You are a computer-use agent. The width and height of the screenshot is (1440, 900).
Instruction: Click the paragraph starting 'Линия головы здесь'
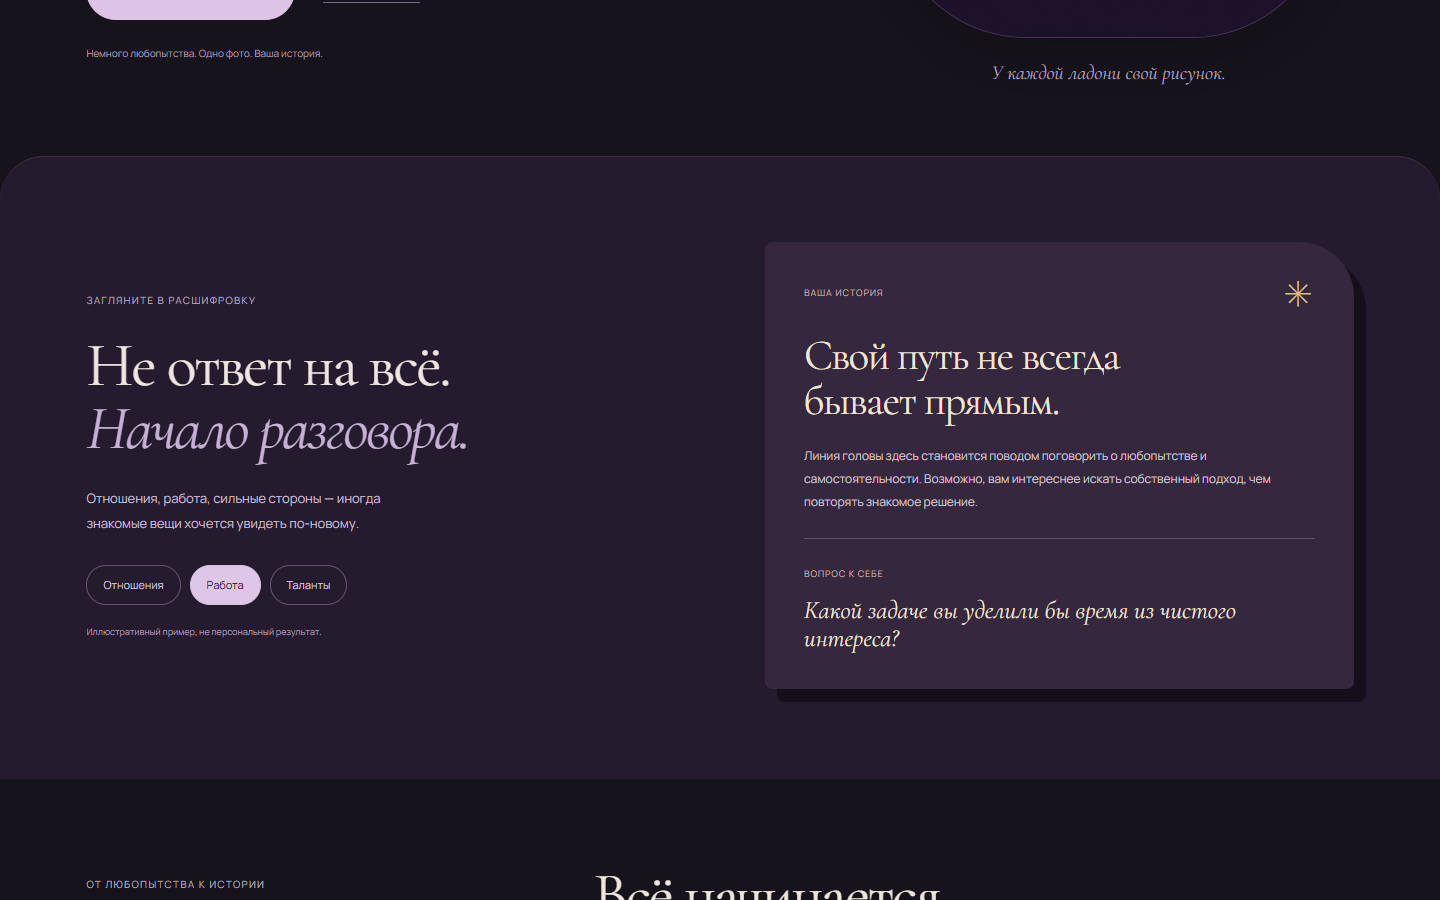(x=1037, y=479)
